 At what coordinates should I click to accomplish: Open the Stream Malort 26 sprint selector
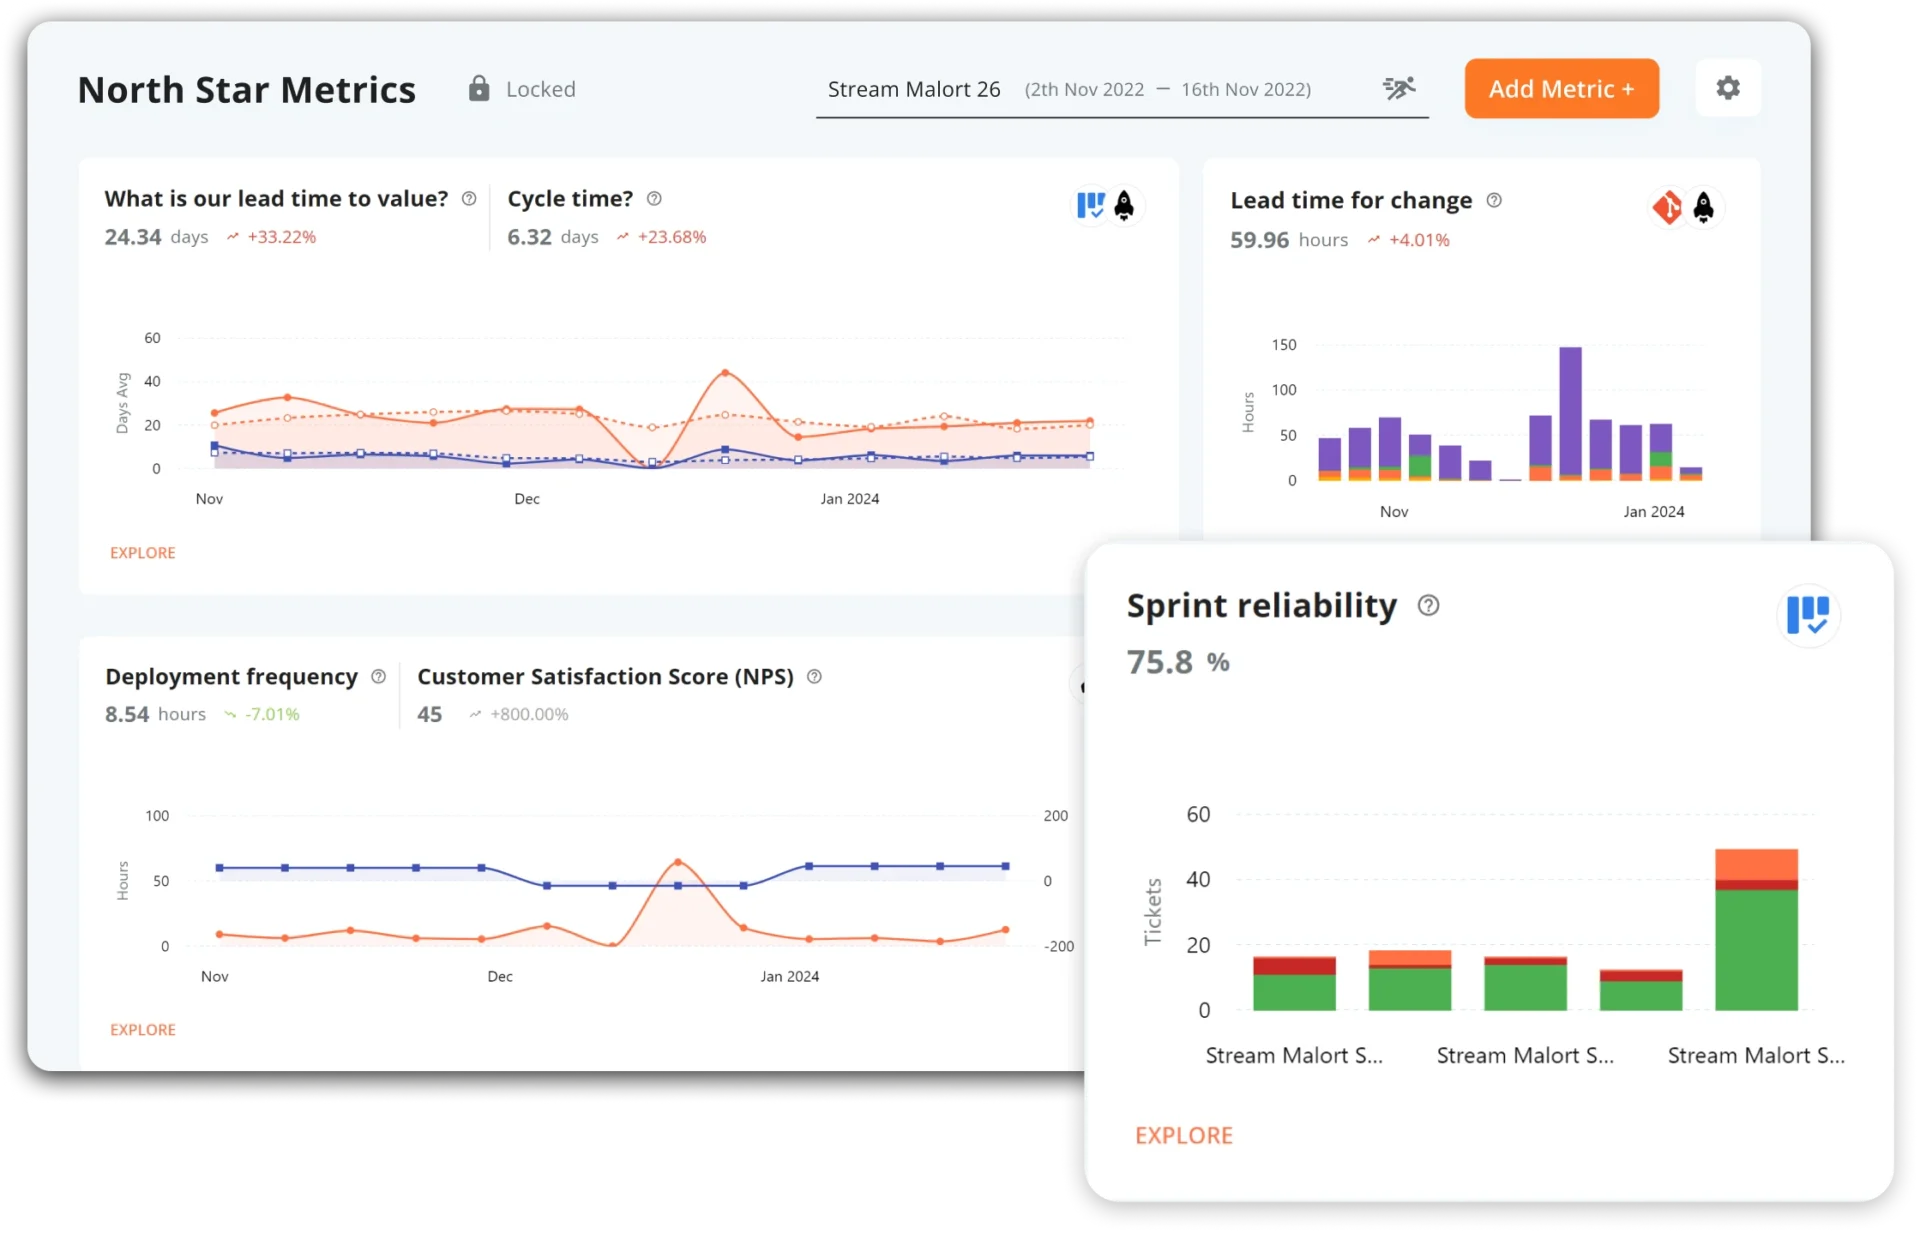(x=913, y=89)
